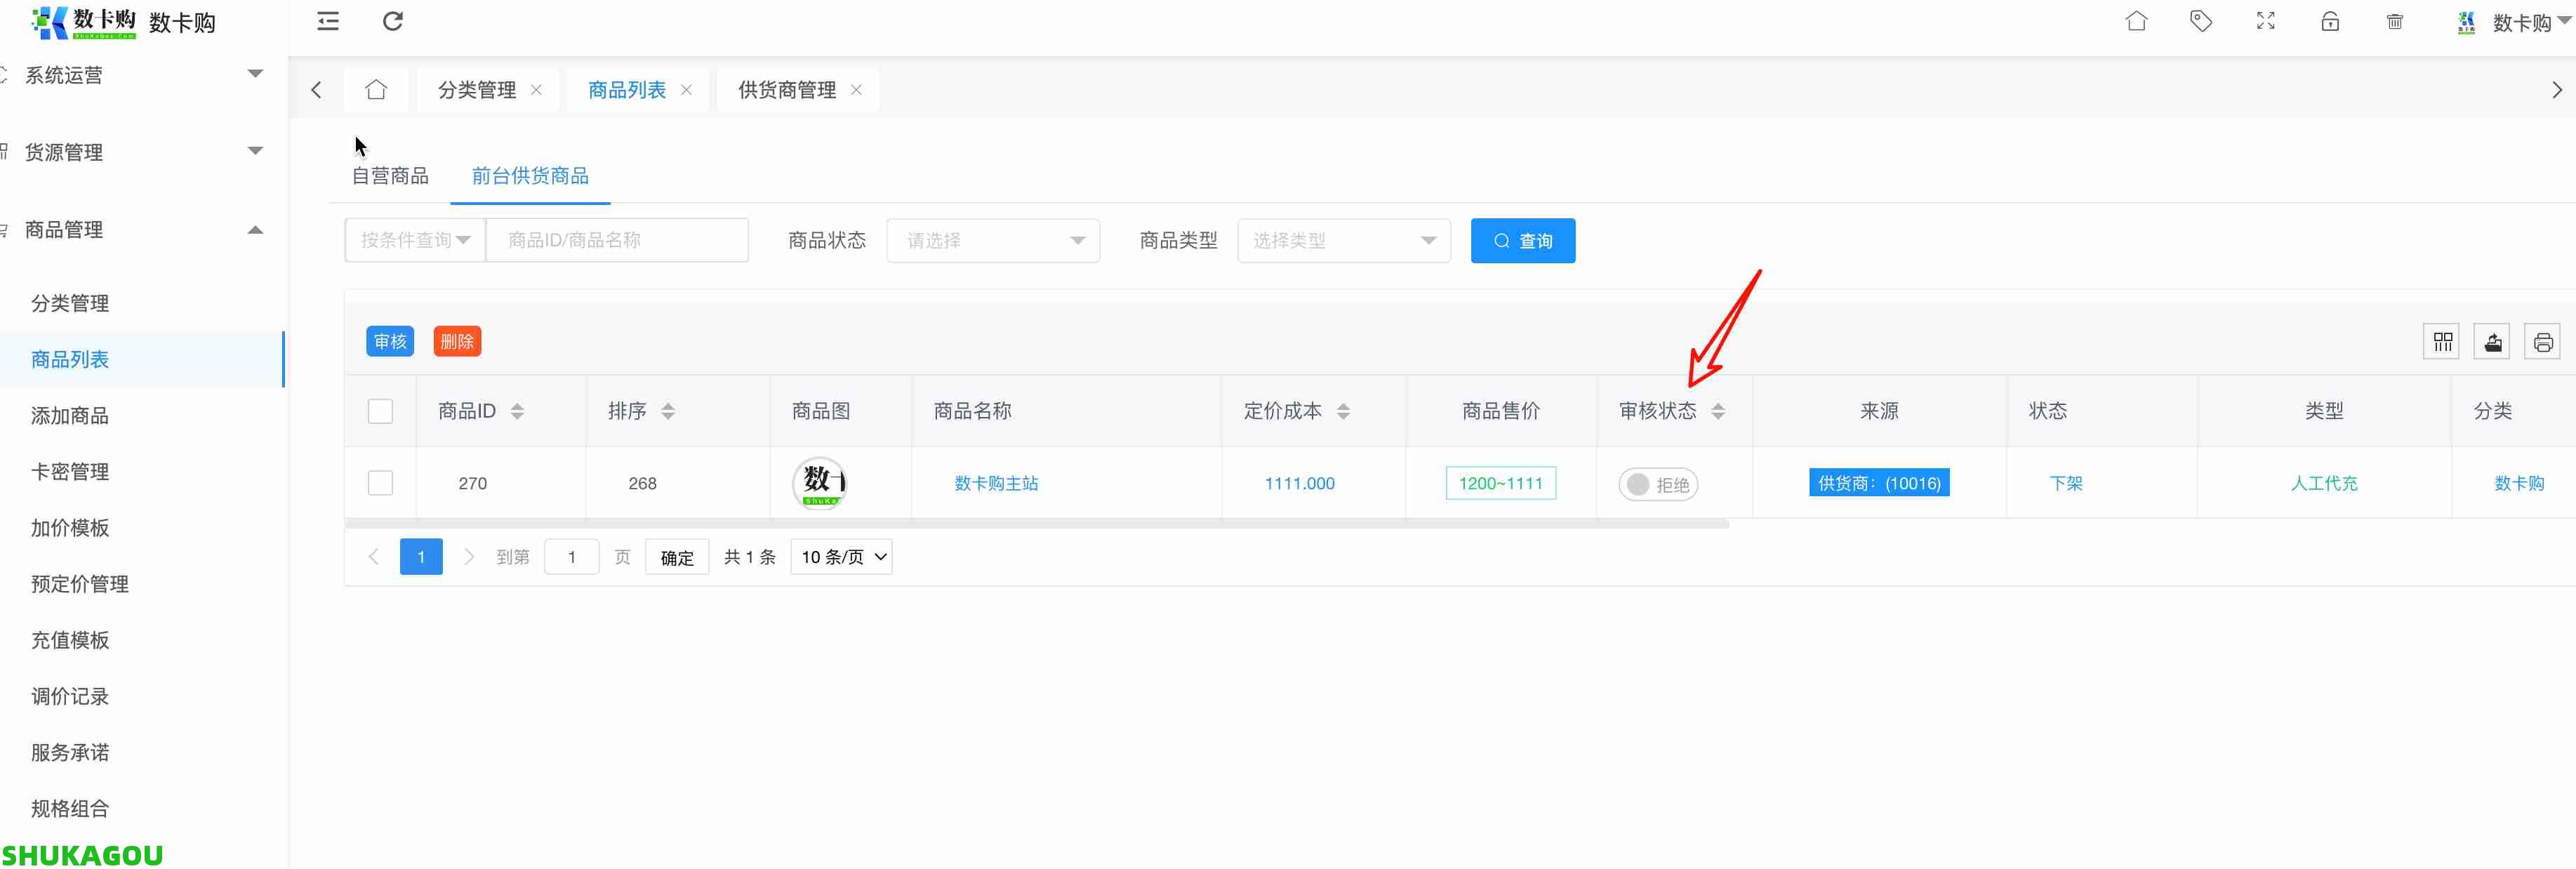2576x869 pixels.
Task: Open column settings via the grid icon
Action: point(2442,341)
